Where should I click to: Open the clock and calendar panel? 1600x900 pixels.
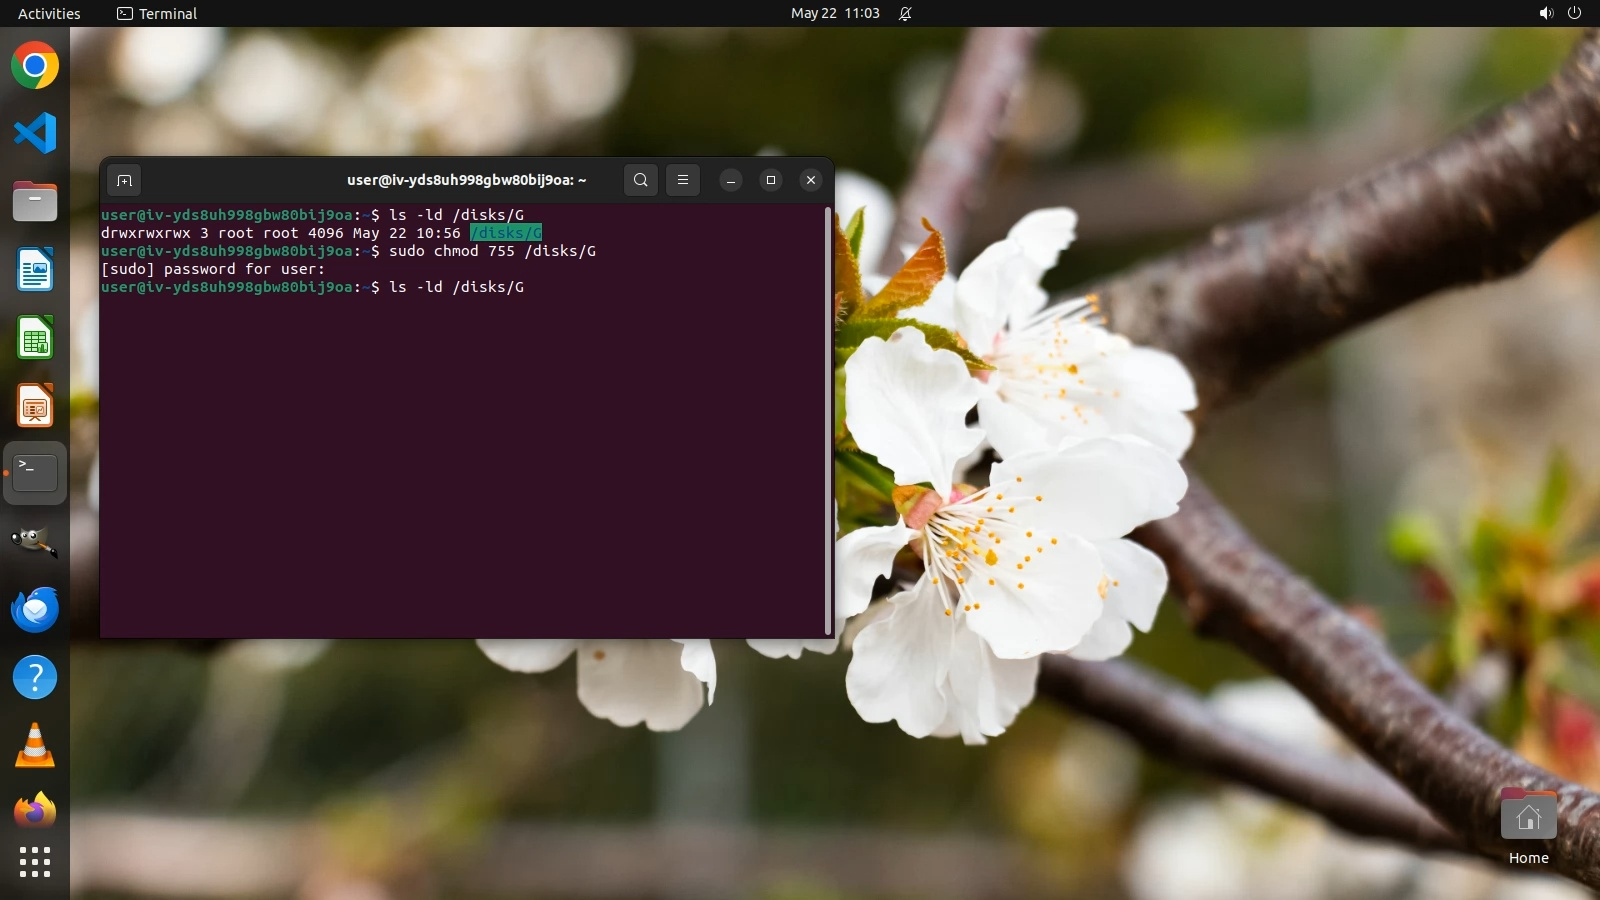835,13
